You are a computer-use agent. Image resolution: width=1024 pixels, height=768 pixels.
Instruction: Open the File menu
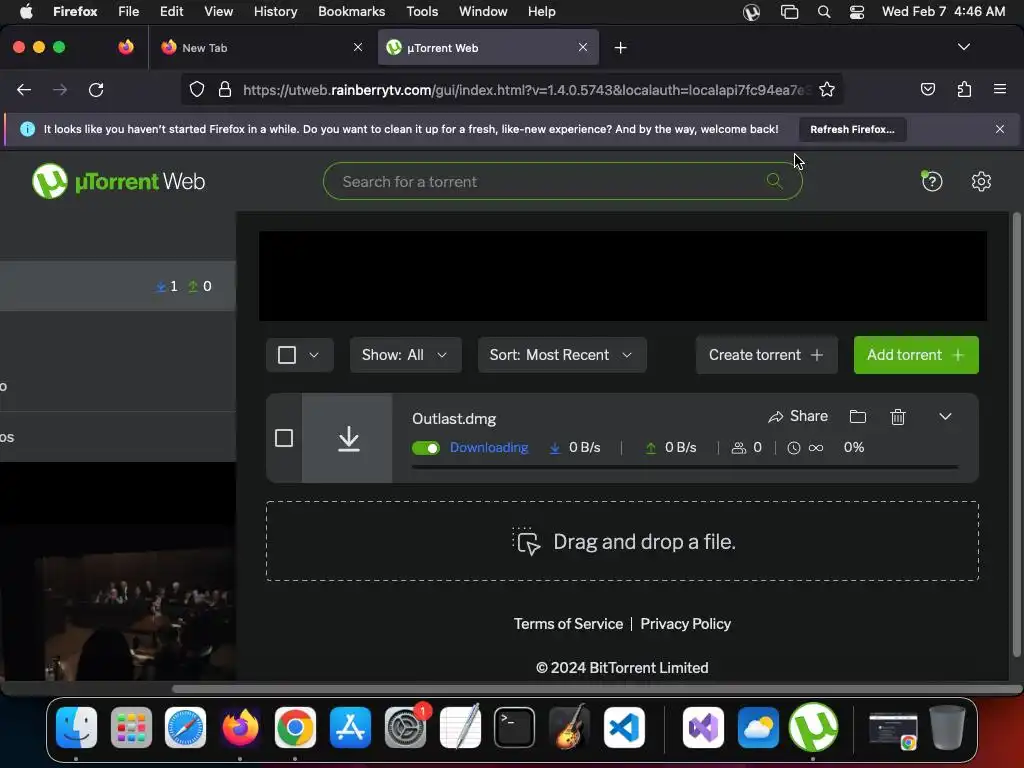(128, 12)
